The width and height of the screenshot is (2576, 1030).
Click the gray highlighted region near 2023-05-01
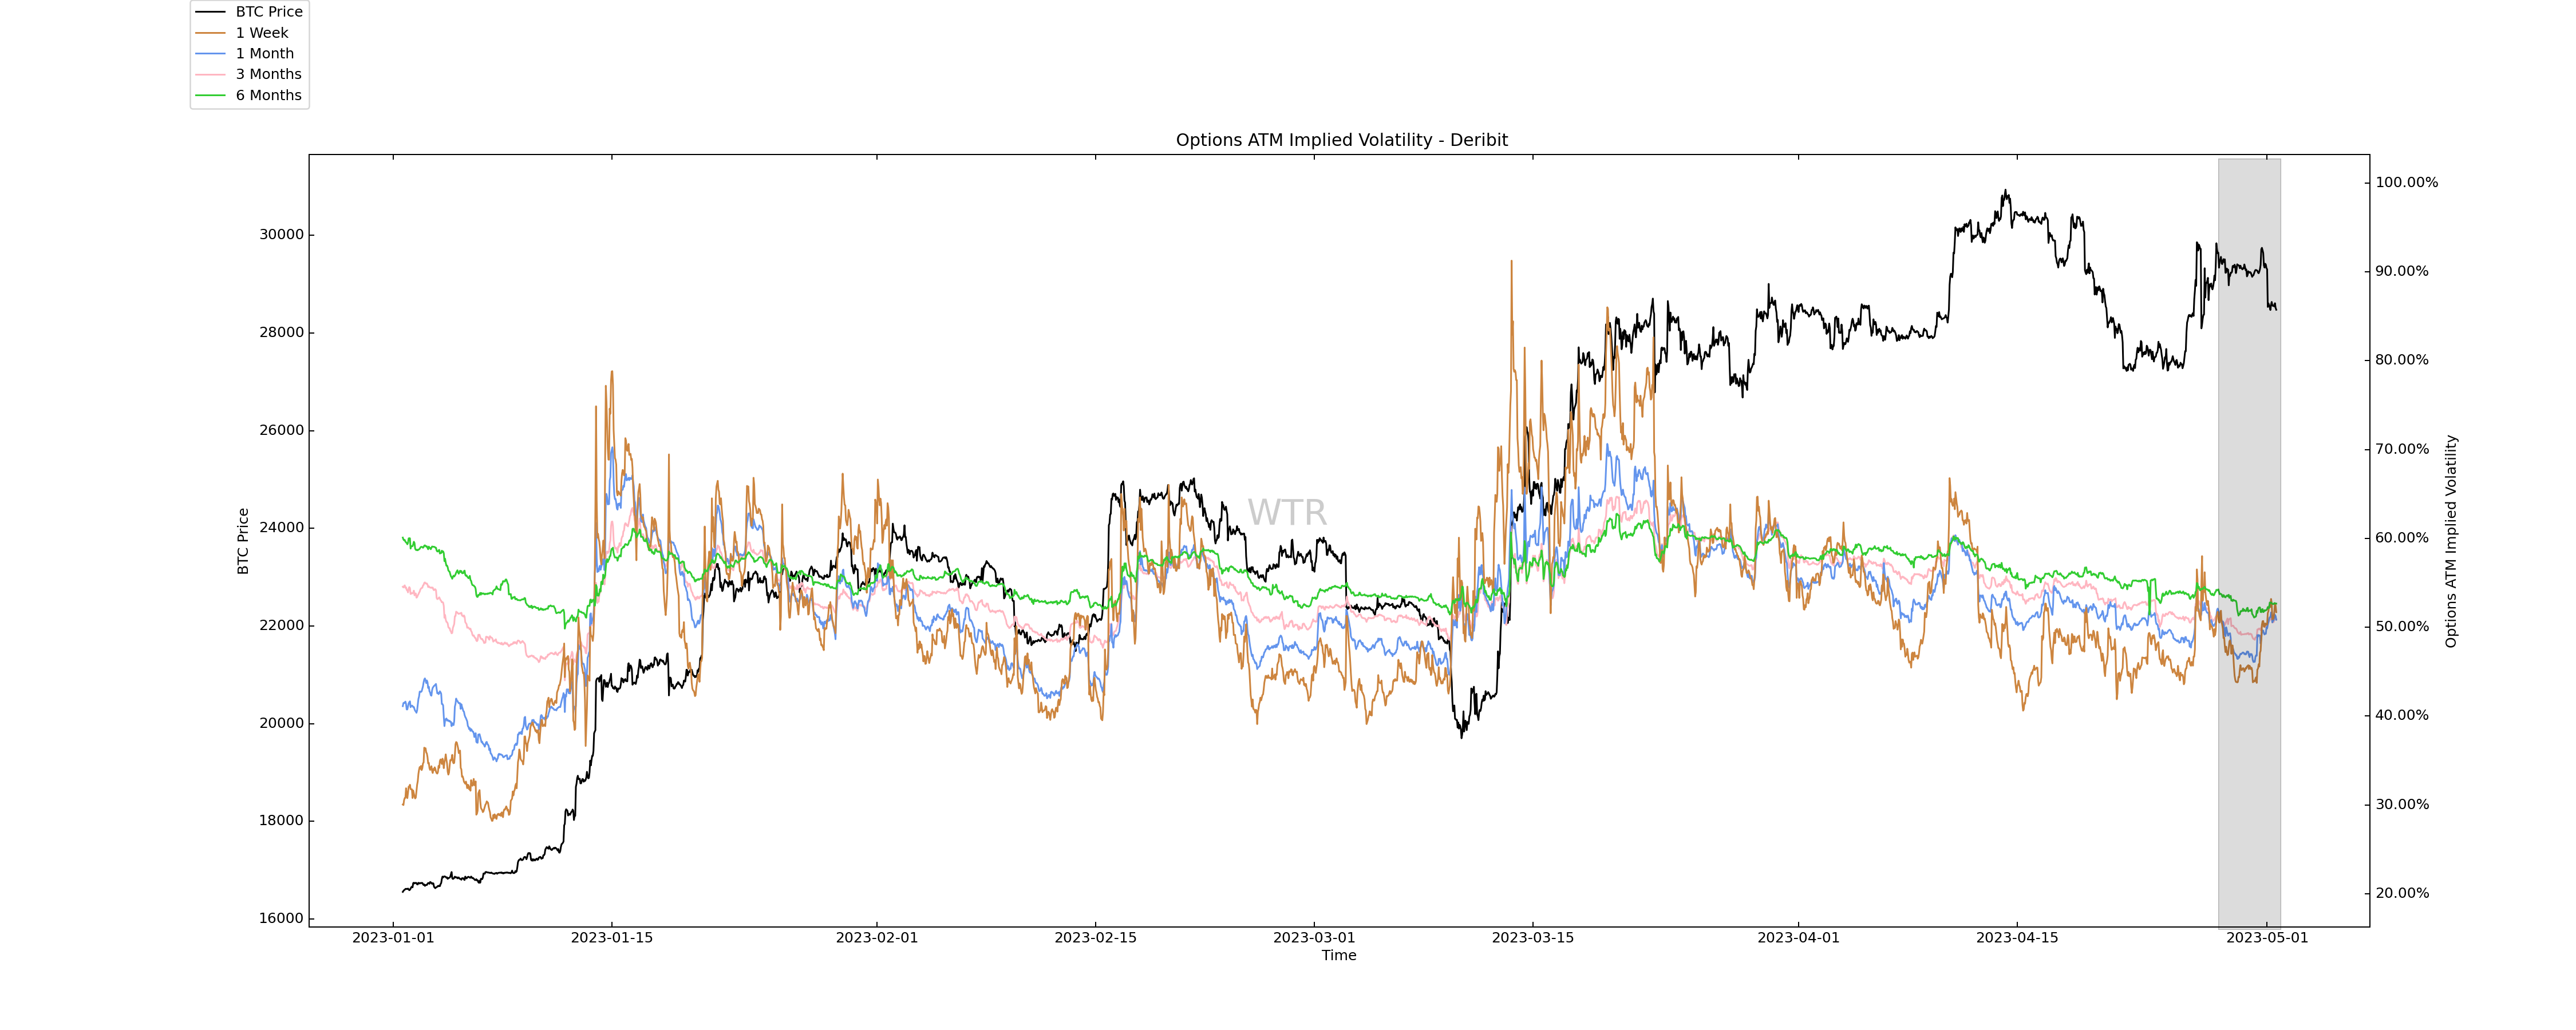[x=2249, y=543]
